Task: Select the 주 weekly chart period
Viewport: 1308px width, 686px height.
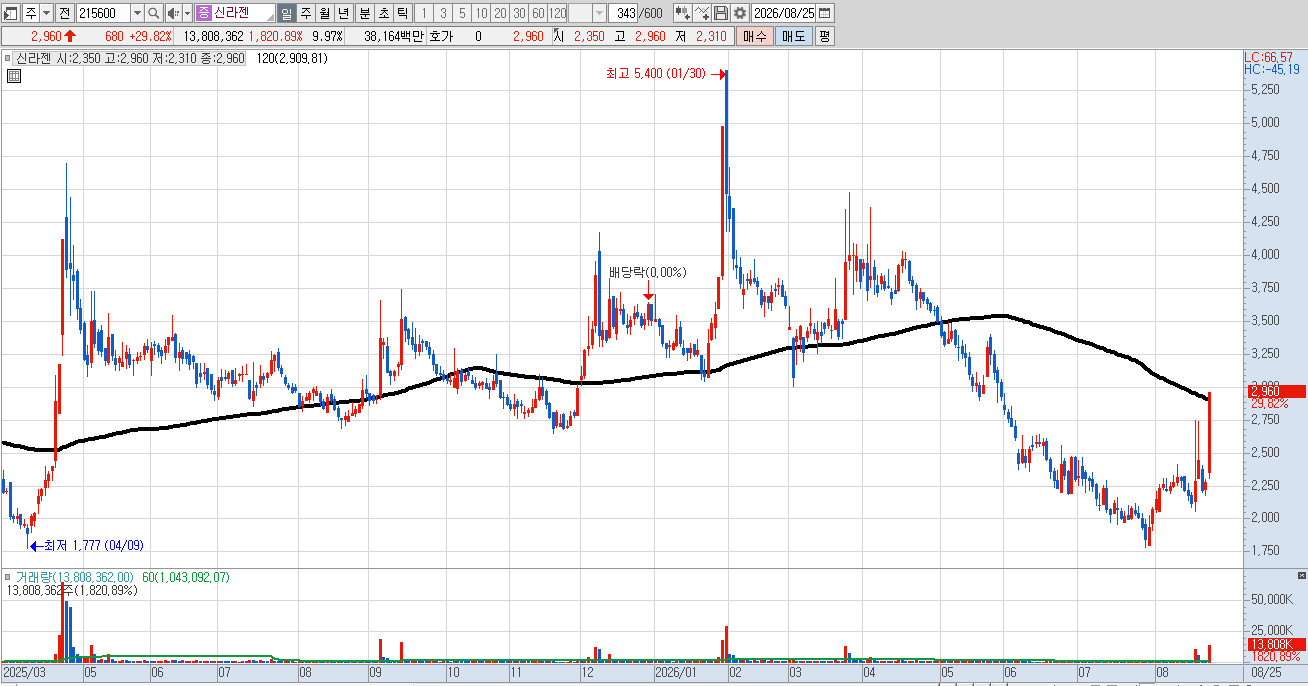Action: click(306, 13)
